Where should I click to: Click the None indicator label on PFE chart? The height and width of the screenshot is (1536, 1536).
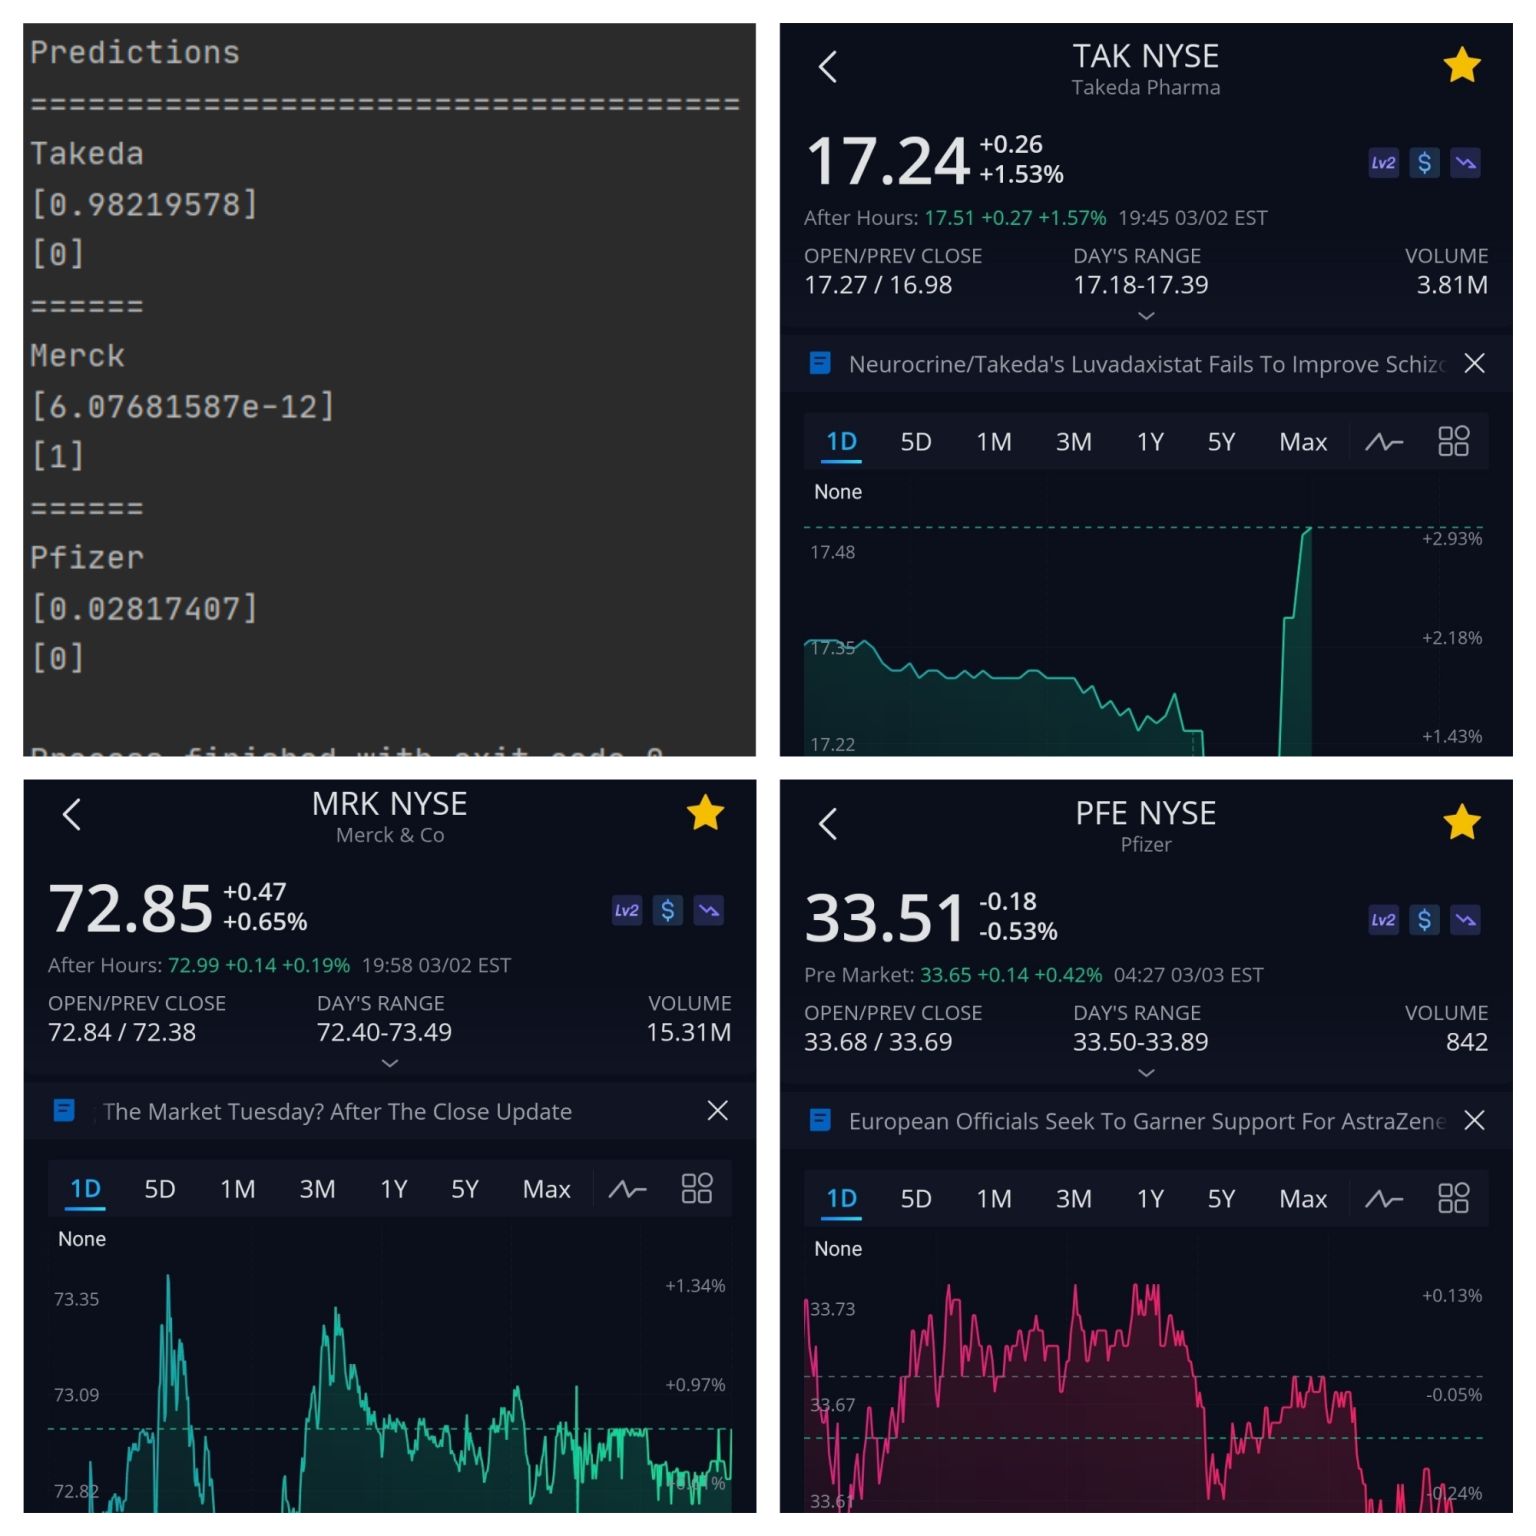coord(837,1249)
